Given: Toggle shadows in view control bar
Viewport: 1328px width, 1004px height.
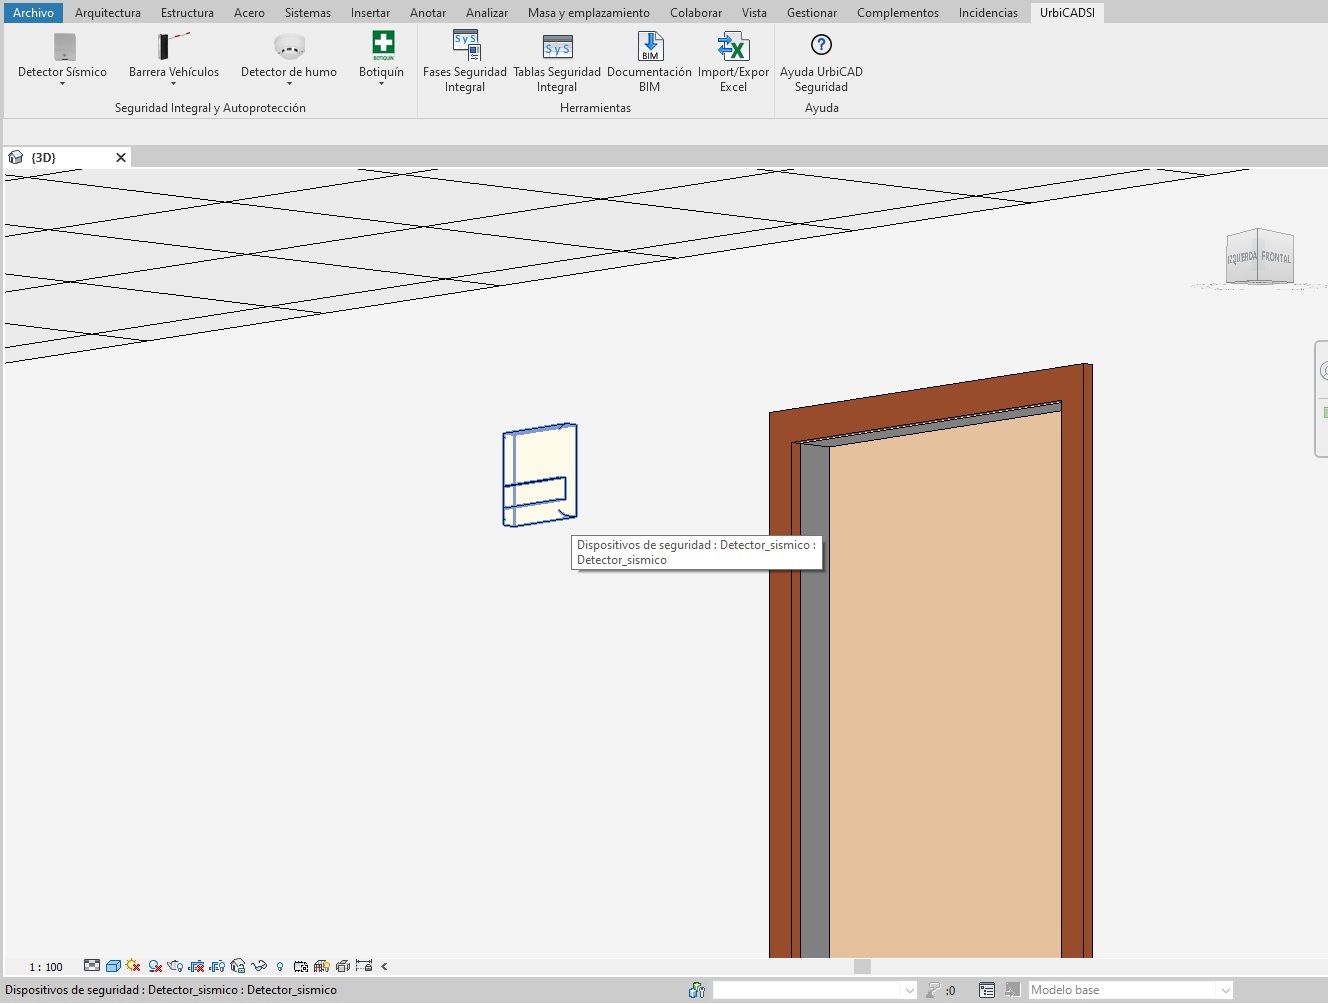Looking at the screenshot, I should point(155,966).
